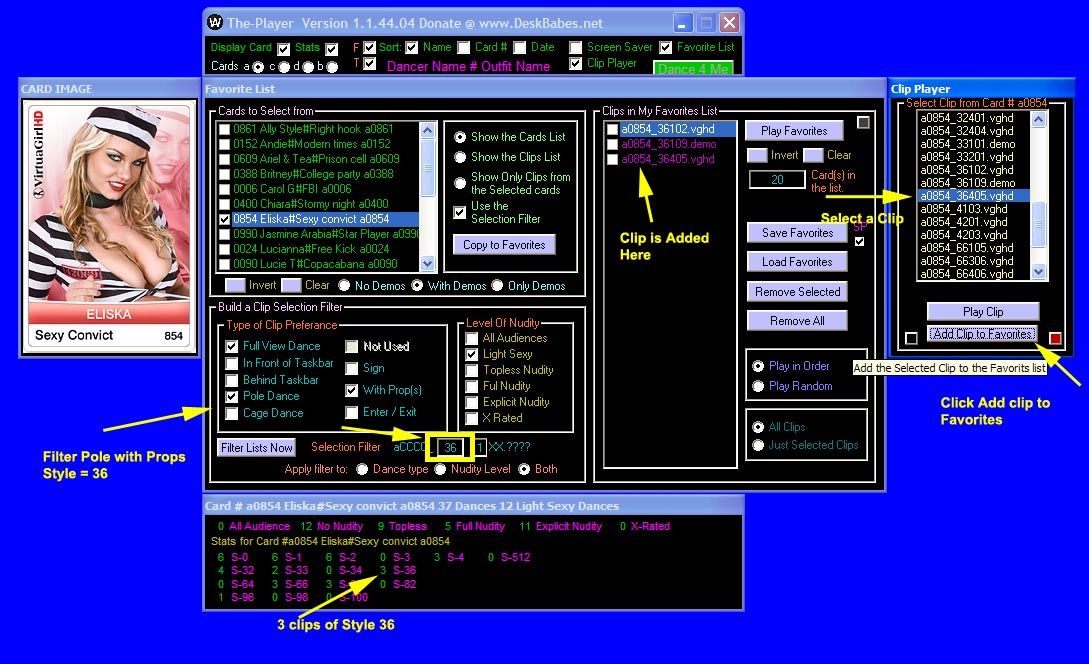Click the Copy to Favorites button
The image size is (1089, 664).
pos(504,244)
